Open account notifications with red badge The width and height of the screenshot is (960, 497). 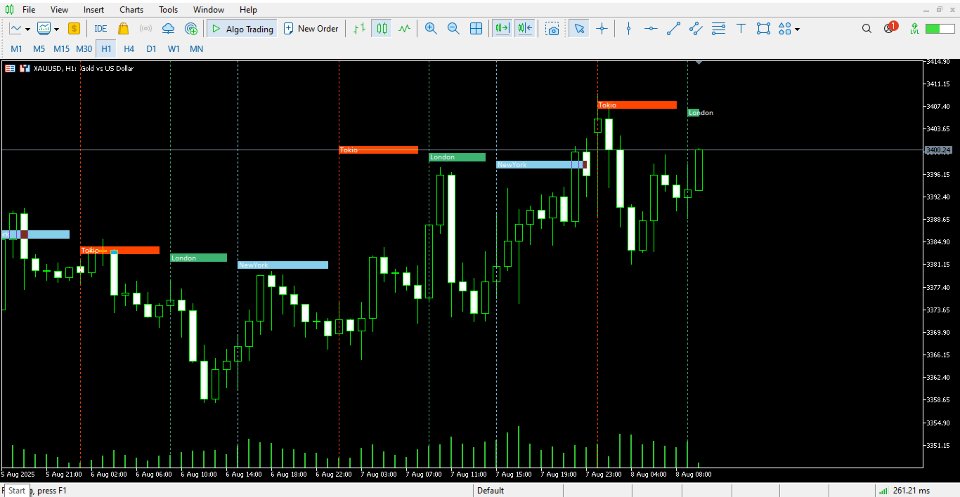tap(890, 28)
